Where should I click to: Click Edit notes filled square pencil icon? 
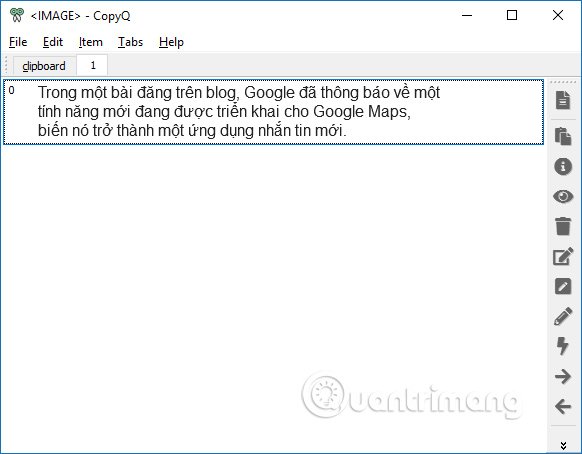pyautogui.click(x=563, y=286)
